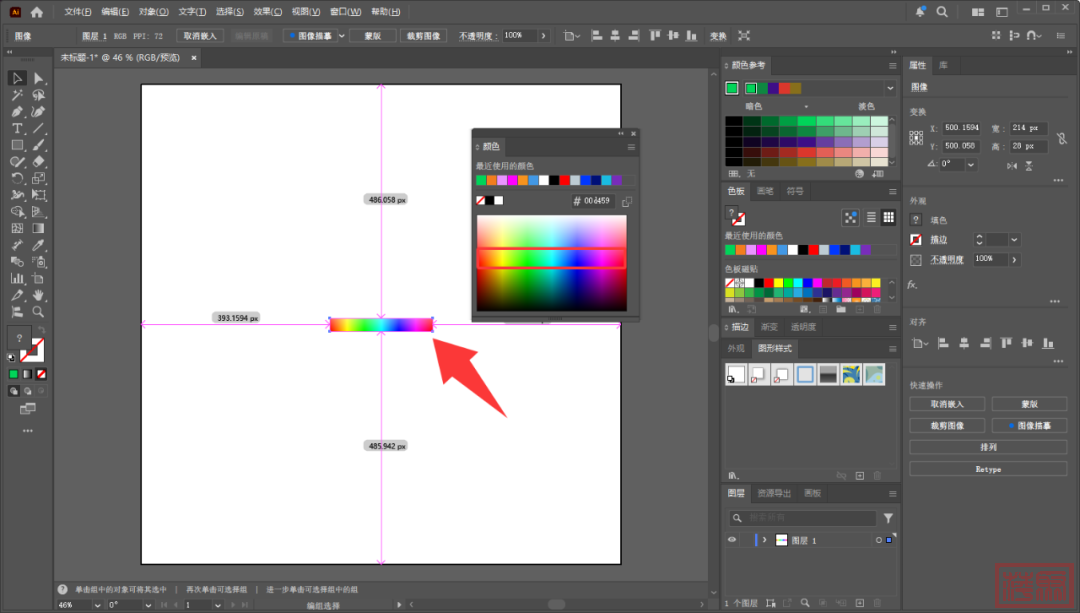This screenshot has height=613, width=1080.
Task: Open the color harmony rules dropdown
Action: [x=889, y=88]
